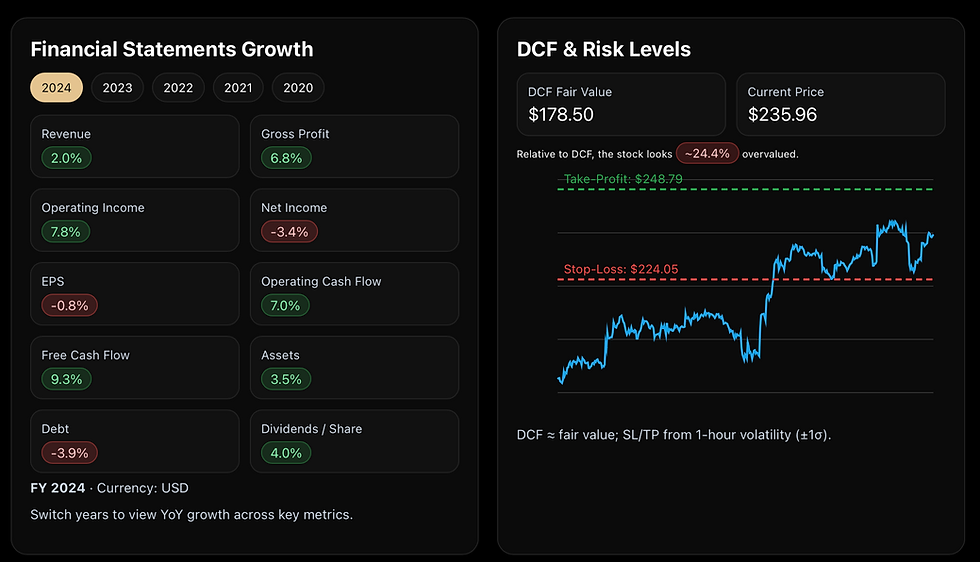The width and height of the screenshot is (980, 562).
Task: Click the EPS -0.8% badge
Action: point(70,306)
